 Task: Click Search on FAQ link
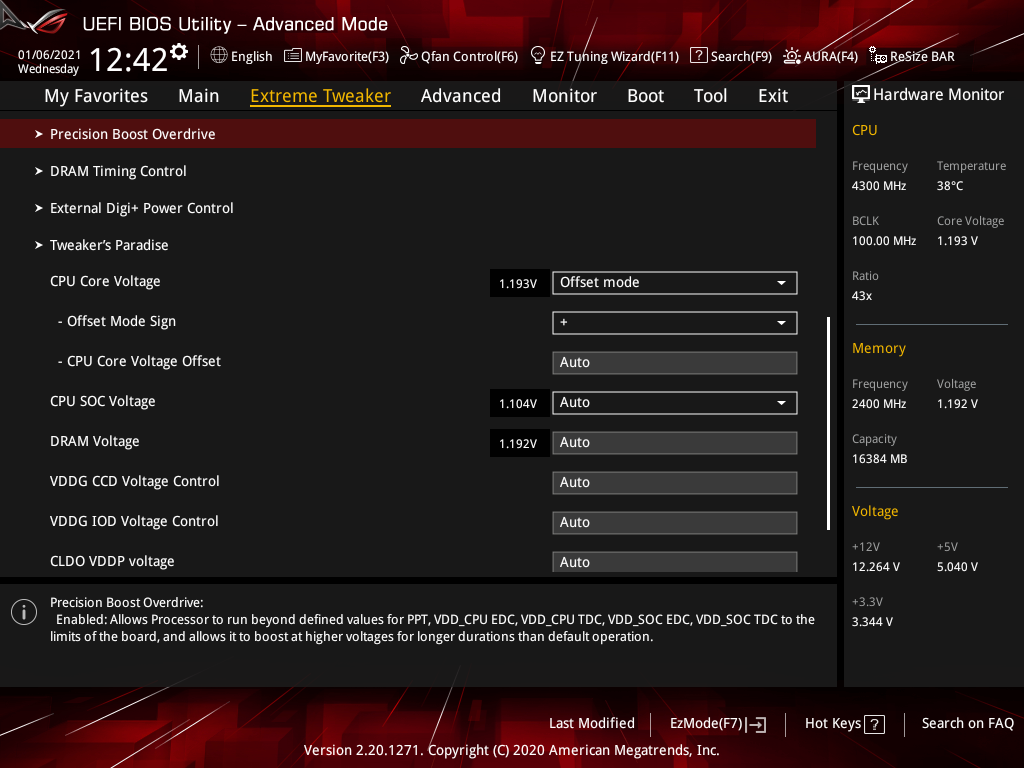[967, 724]
